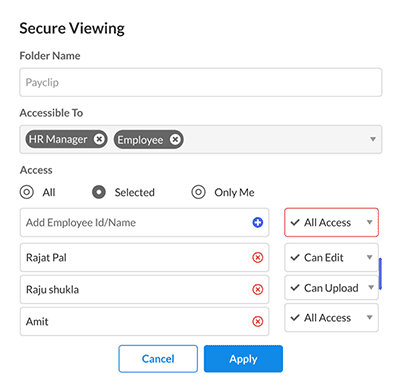Open Rajat Pal's Can Edit dropdown
400x391 pixels.
[x=331, y=257]
